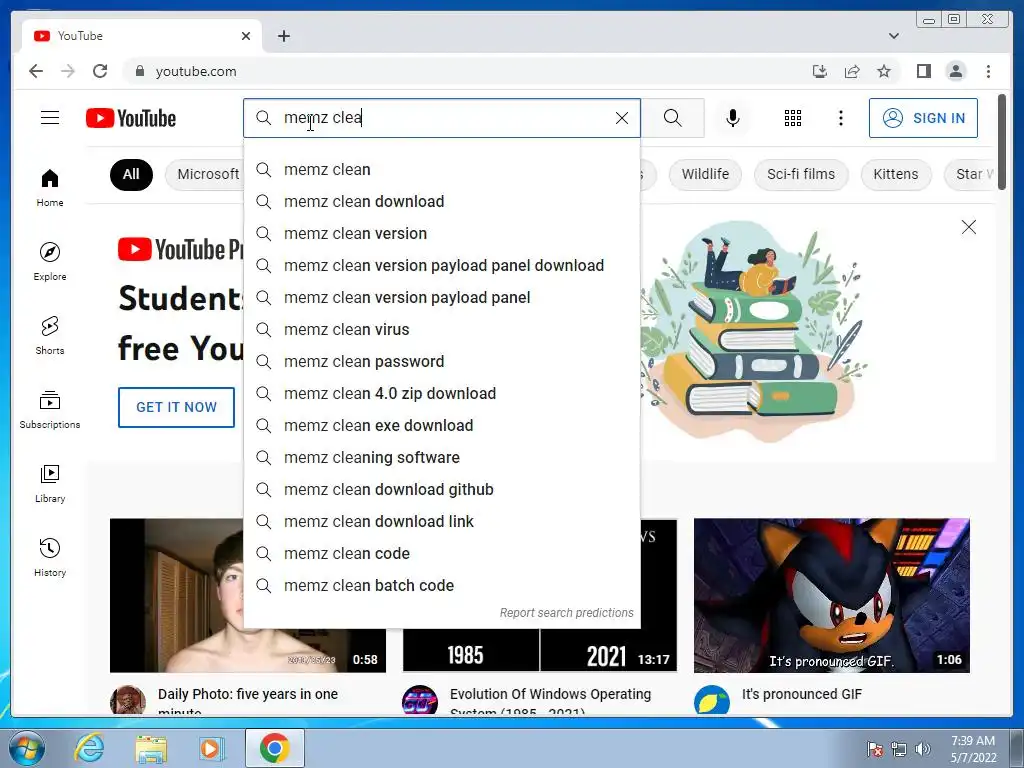Choose suggestion "memz clean password"
Image resolution: width=1024 pixels, height=768 pixels.
point(441,362)
